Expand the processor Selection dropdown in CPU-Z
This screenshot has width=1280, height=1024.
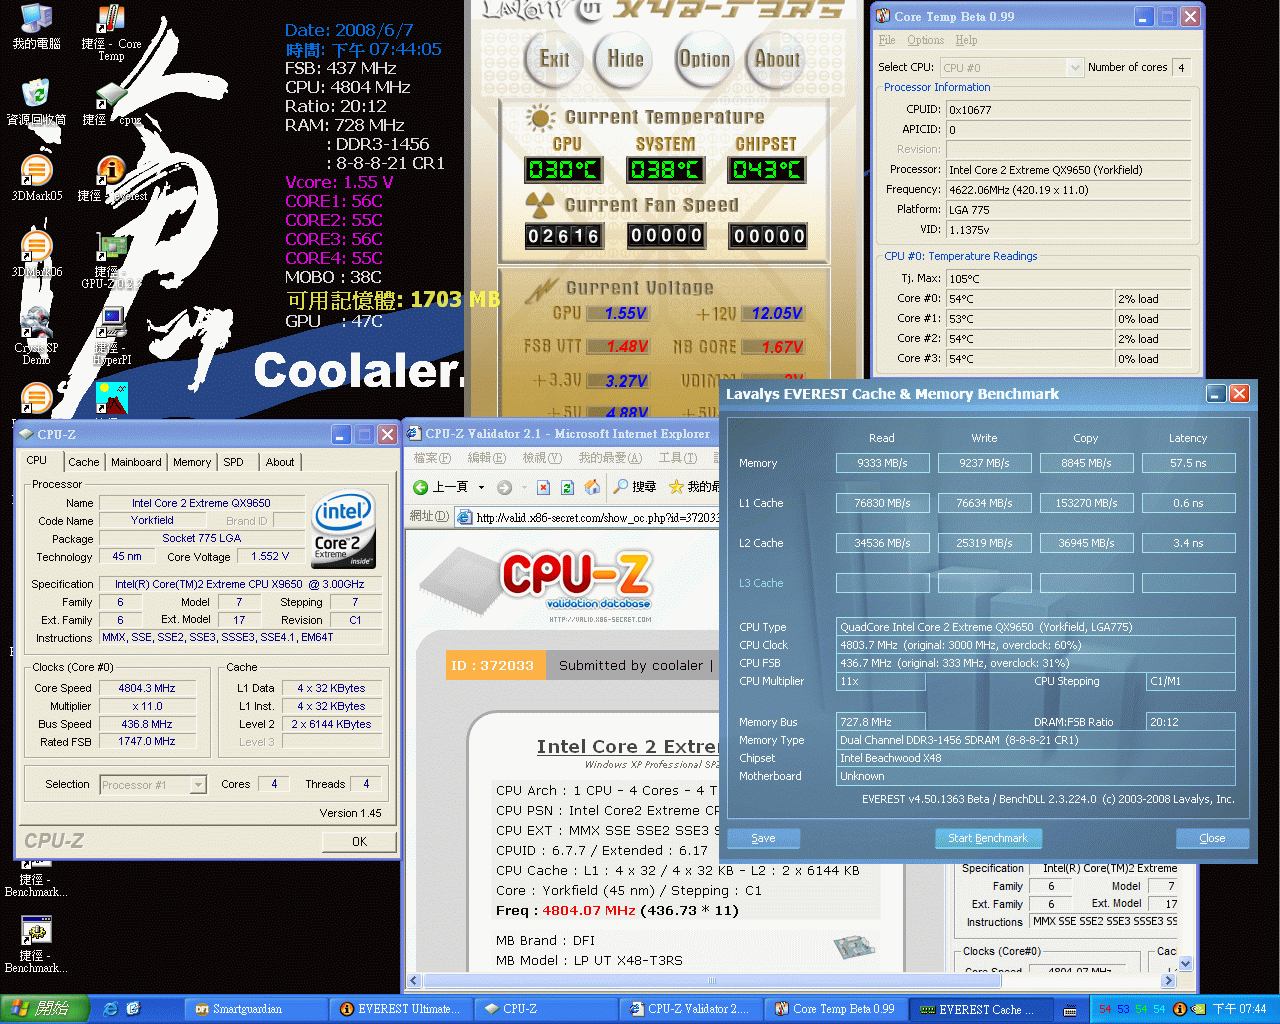198,785
